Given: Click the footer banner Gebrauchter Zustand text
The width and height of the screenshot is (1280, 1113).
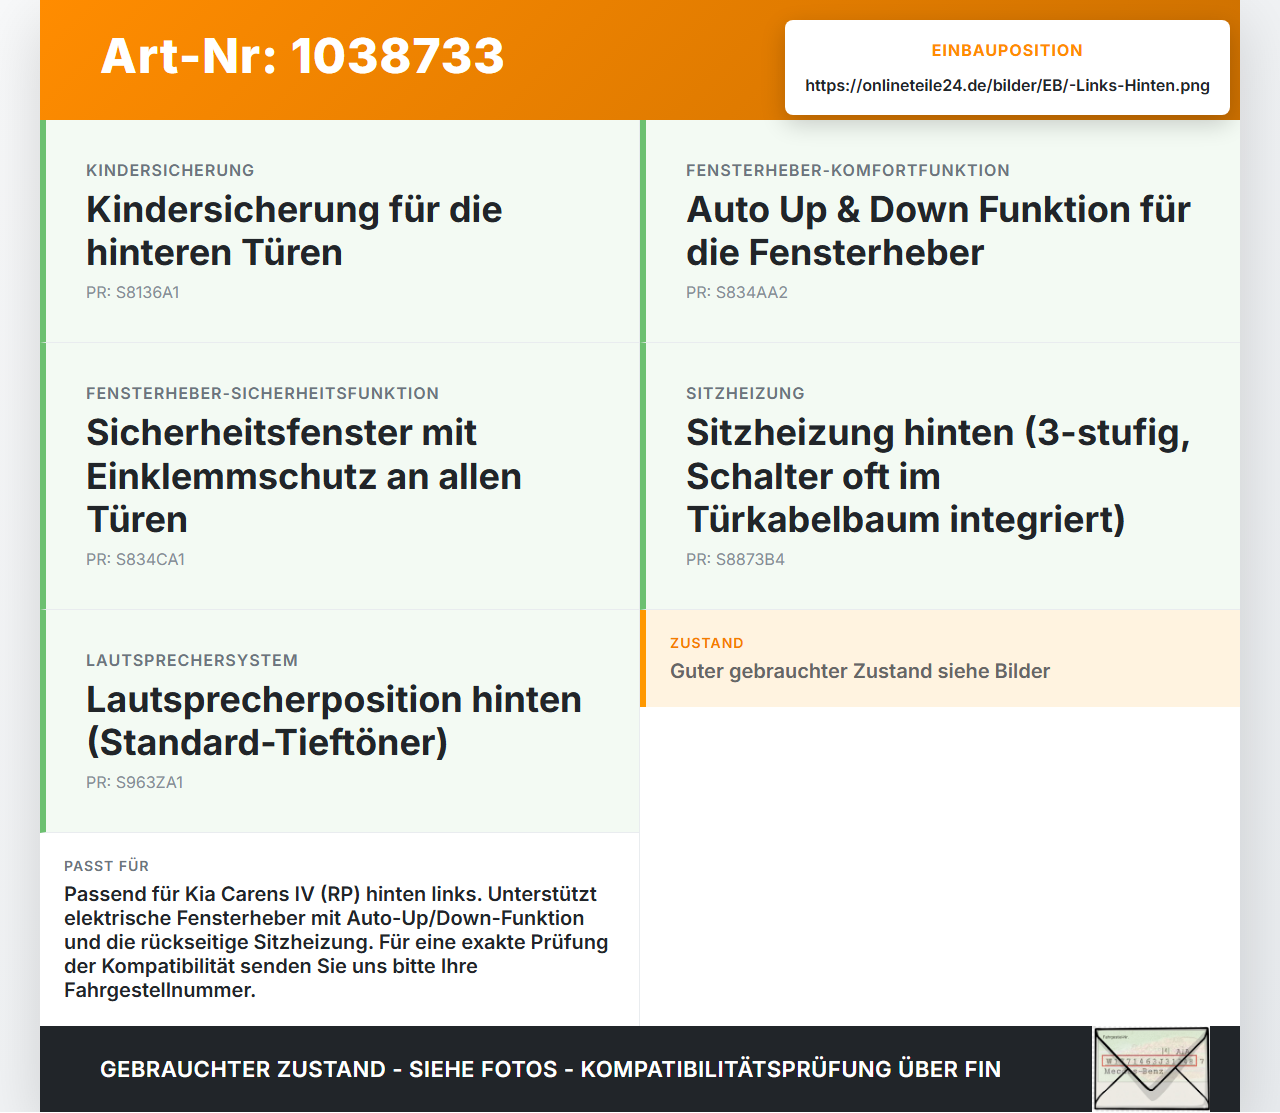Looking at the screenshot, I should tap(550, 1069).
